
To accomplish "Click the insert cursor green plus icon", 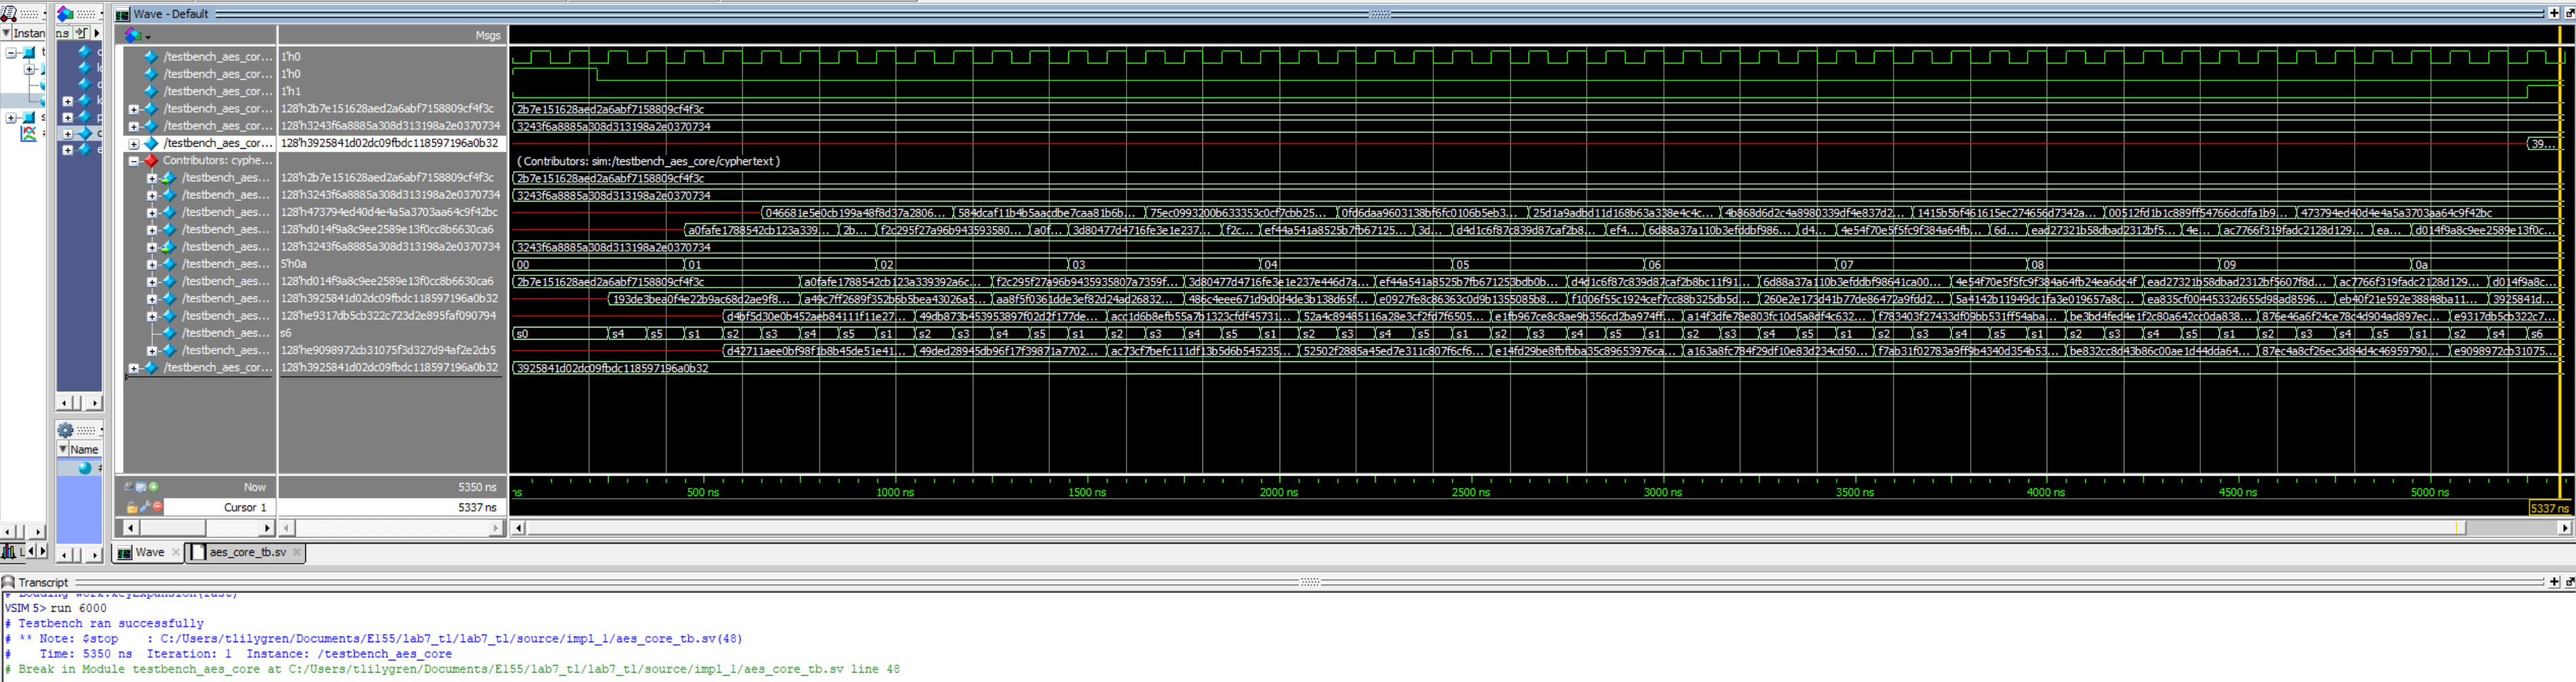I will [x=153, y=487].
